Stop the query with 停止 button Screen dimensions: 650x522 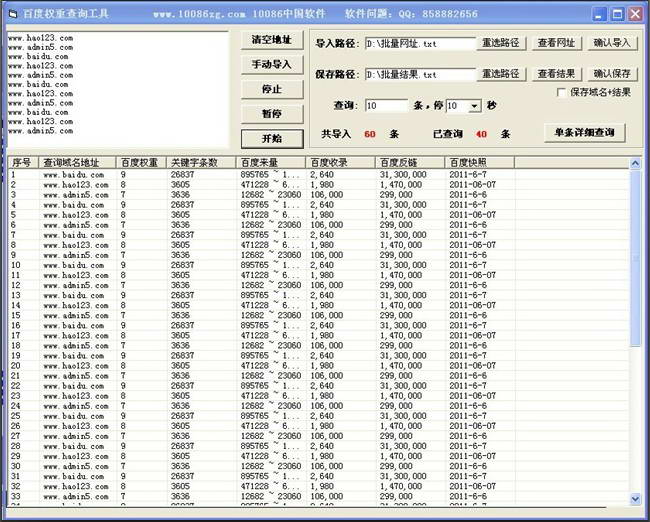[272, 89]
